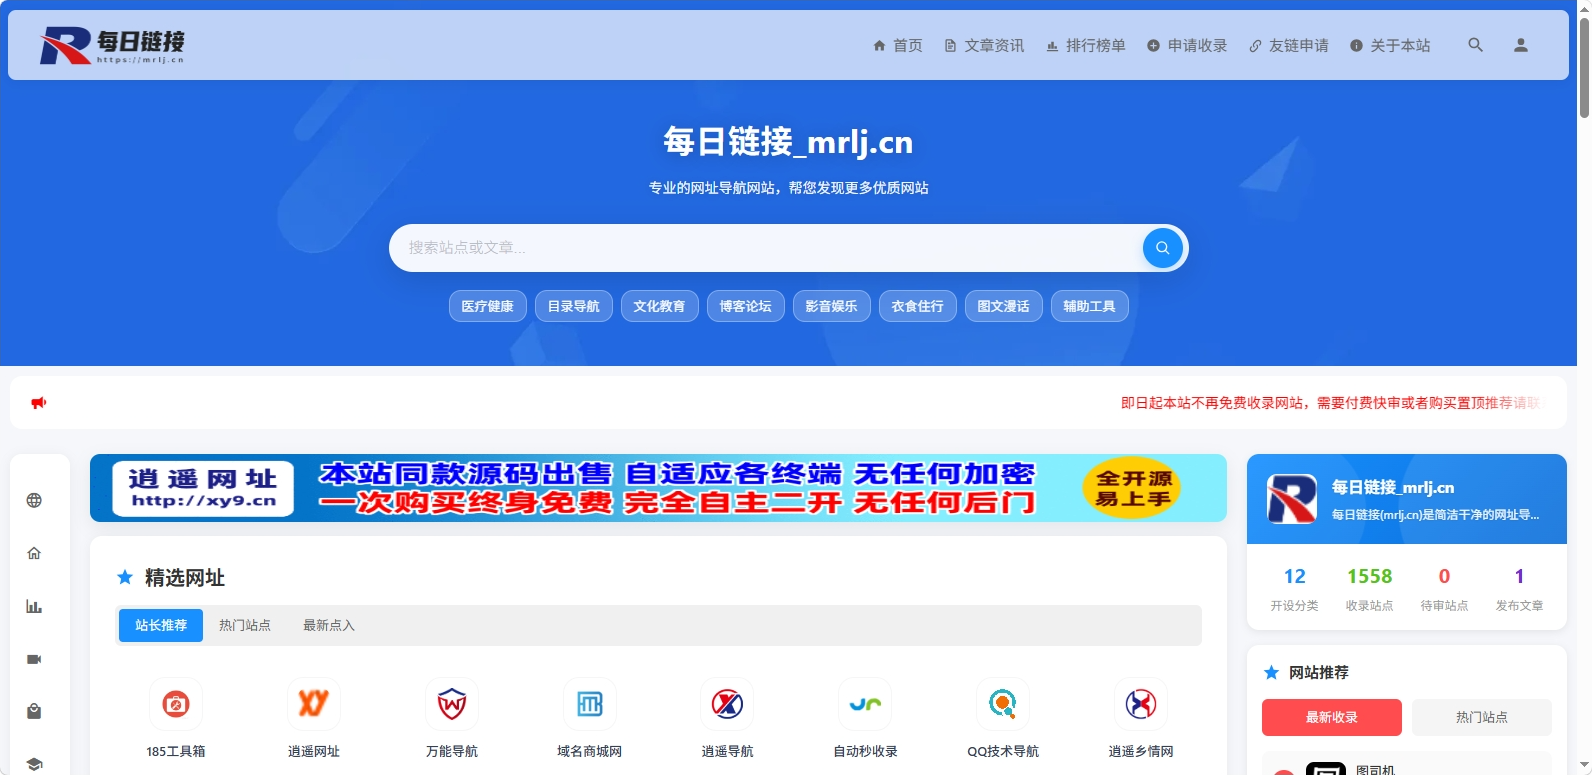
Task: Open the user account icon
Action: (x=1520, y=45)
